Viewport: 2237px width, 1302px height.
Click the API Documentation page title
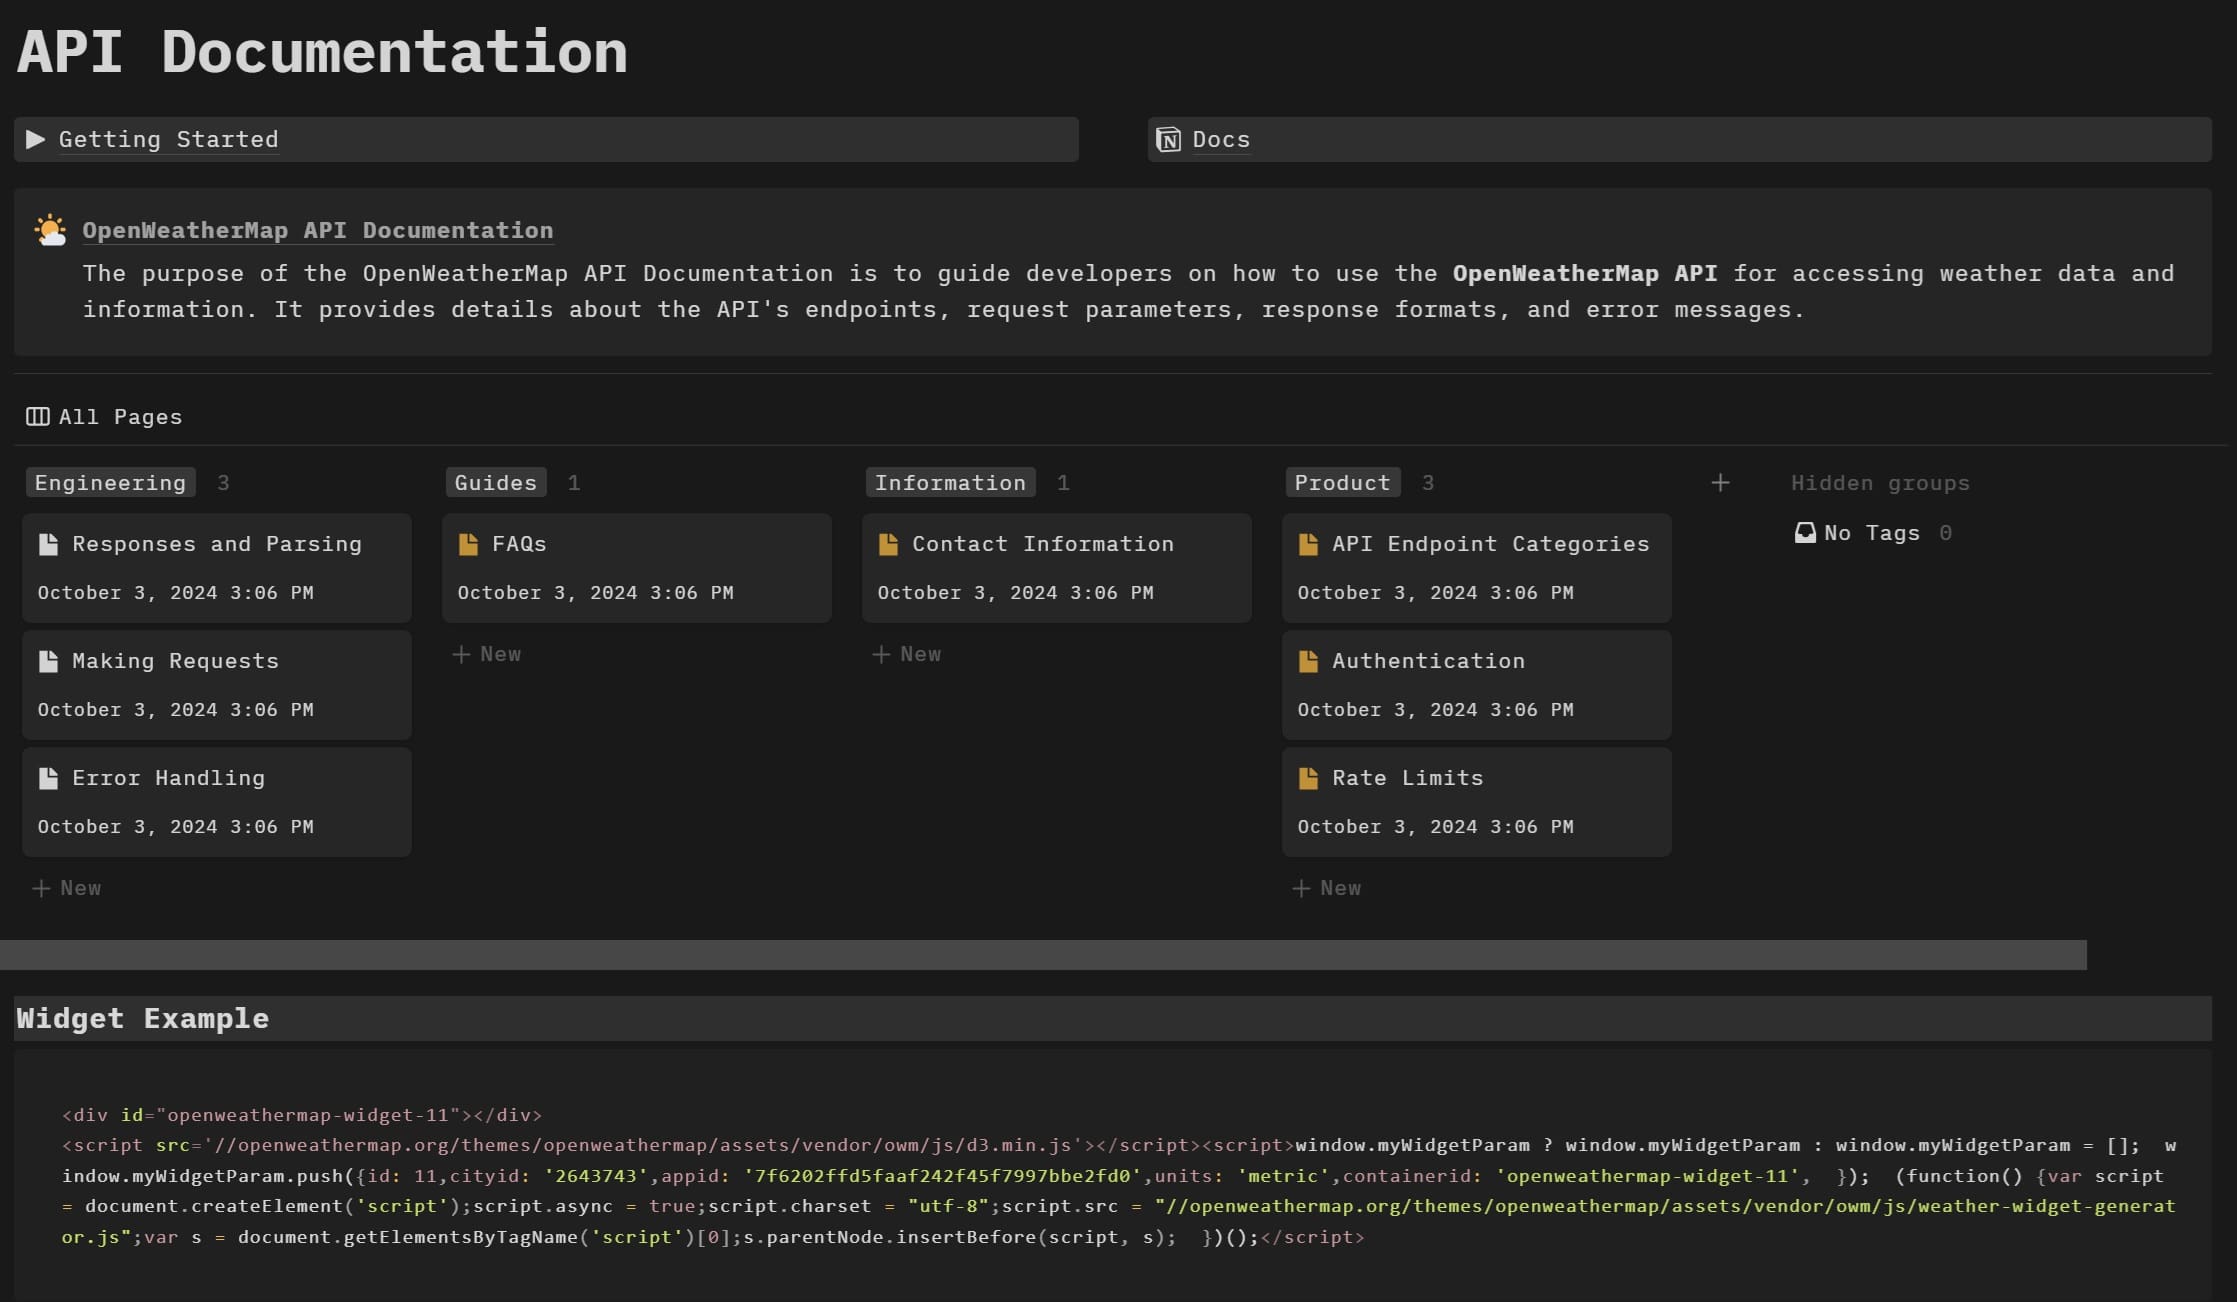(322, 51)
